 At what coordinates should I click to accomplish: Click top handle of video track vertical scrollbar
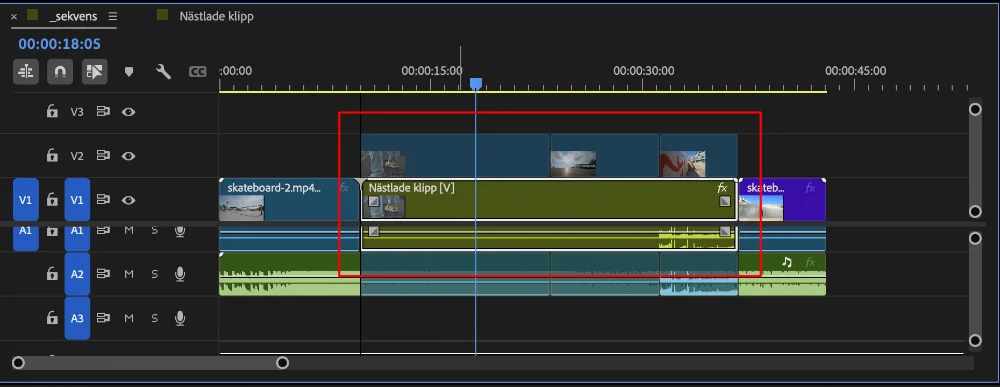975,110
